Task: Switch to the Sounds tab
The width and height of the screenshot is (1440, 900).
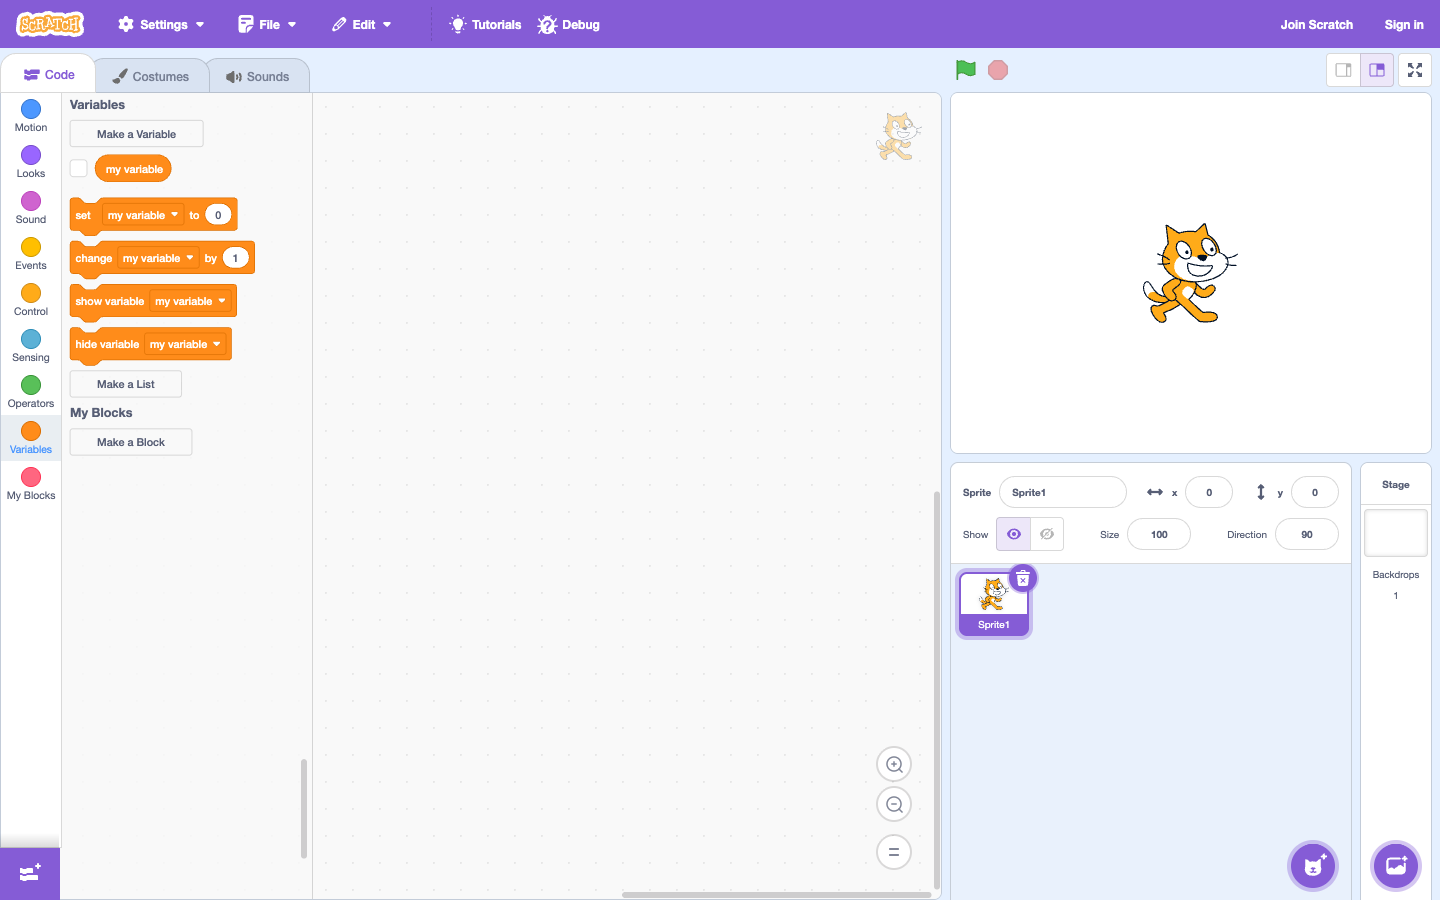Action: tap(258, 76)
